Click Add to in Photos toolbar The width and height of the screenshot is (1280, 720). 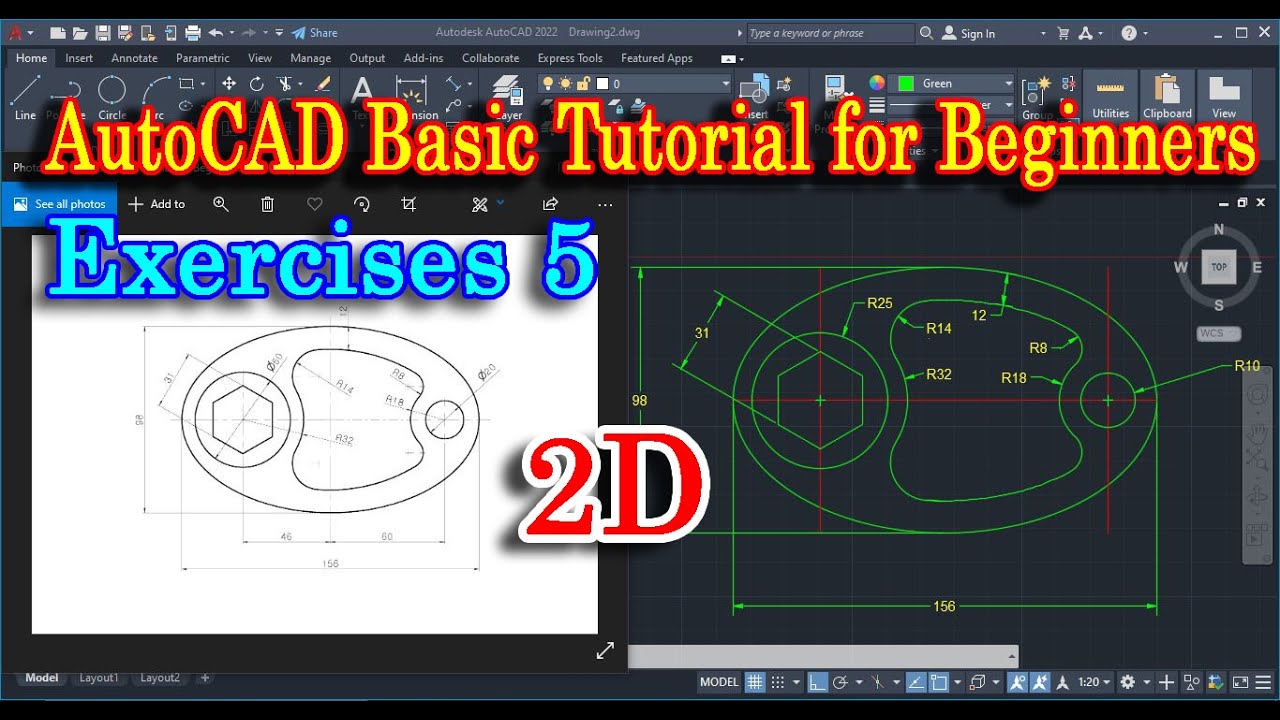pos(157,204)
